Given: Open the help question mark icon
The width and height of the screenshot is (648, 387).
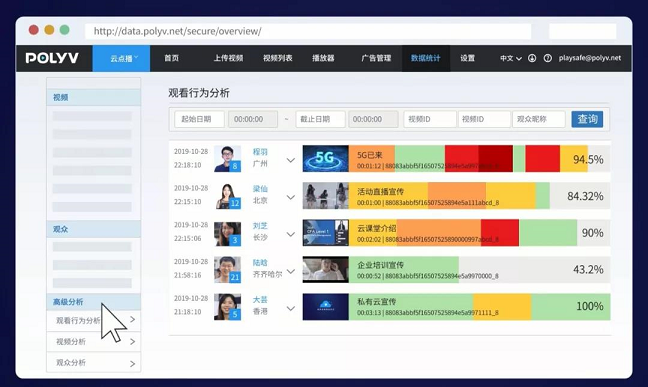Looking at the screenshot, I should 548,58.
